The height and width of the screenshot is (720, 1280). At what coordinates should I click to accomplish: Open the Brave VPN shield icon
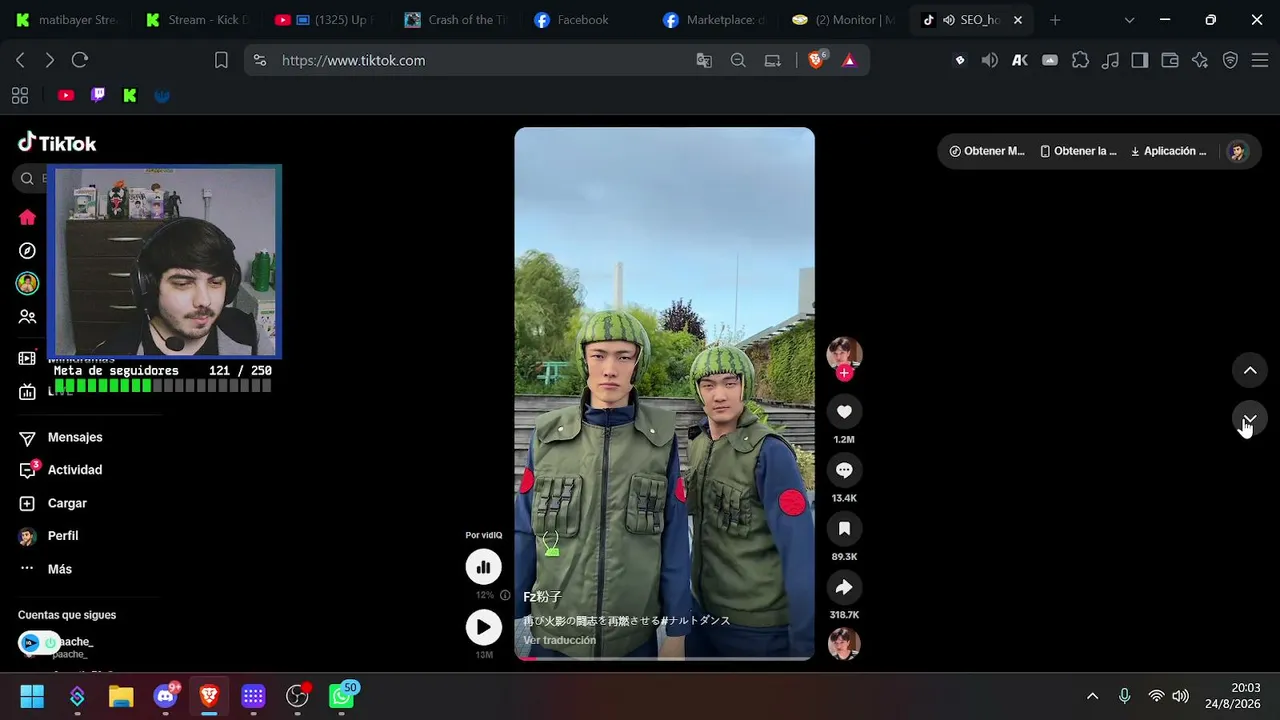pyautogui.click(x=1230, y=60)
